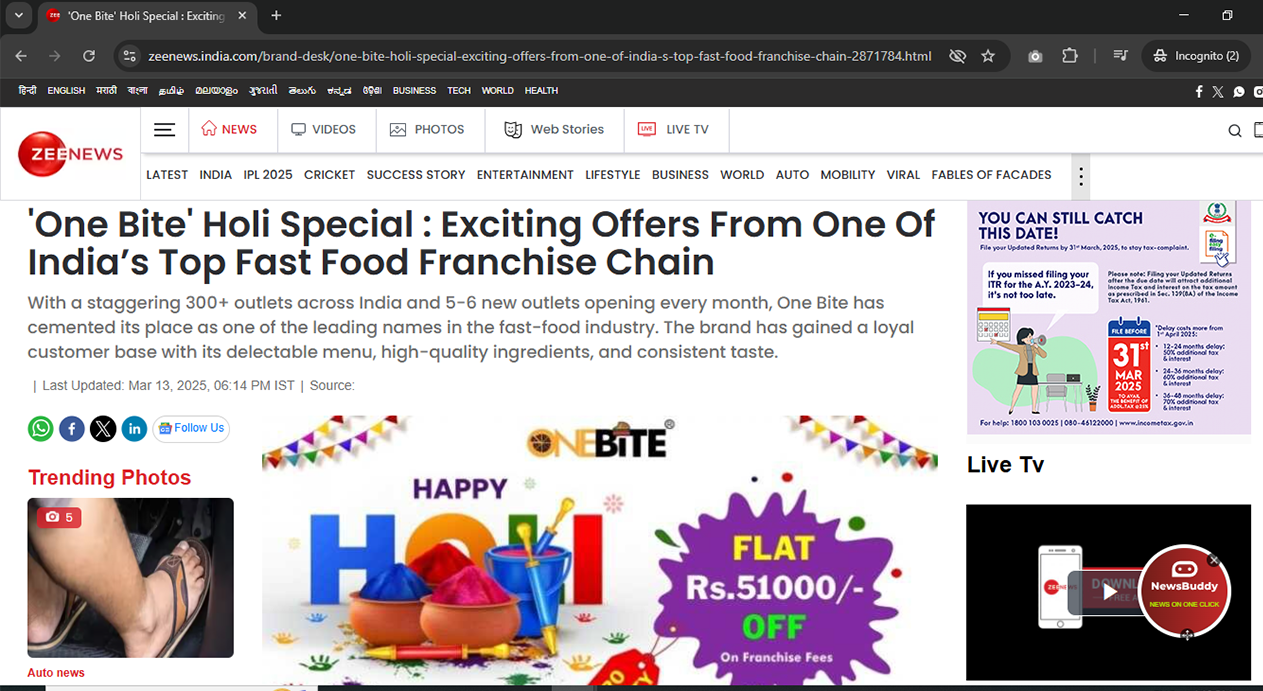The image size is (1263, 691).
Task: Open Chrome extensions puzzle icon
Action: [1070, 56]
